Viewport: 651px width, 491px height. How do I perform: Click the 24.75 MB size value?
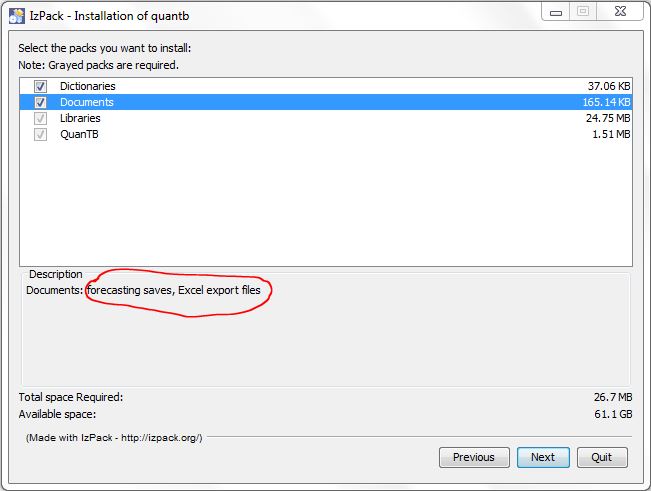click(x=608, y=118)
